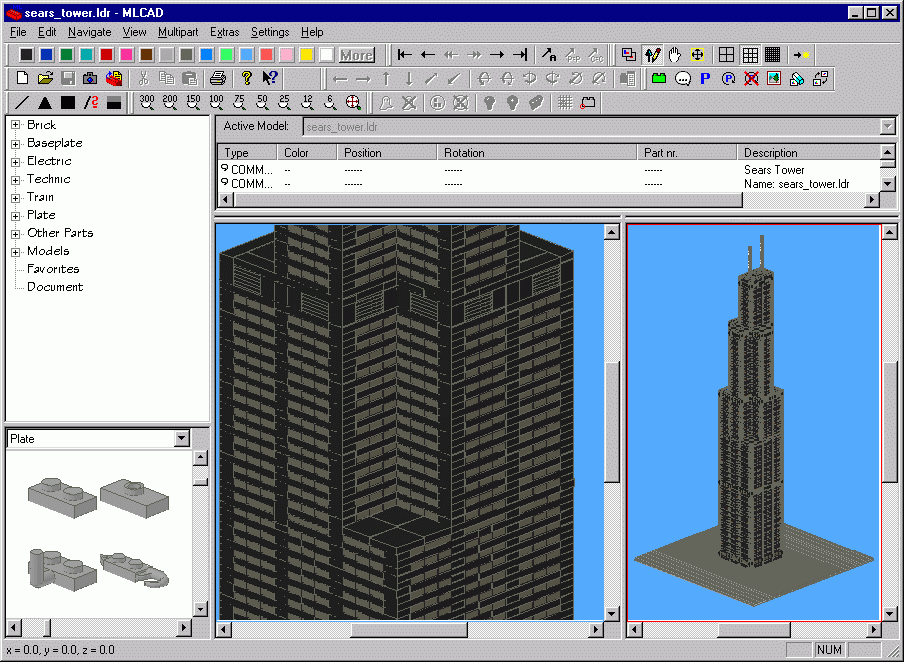Toggle the medium grid button

(749, 55)
